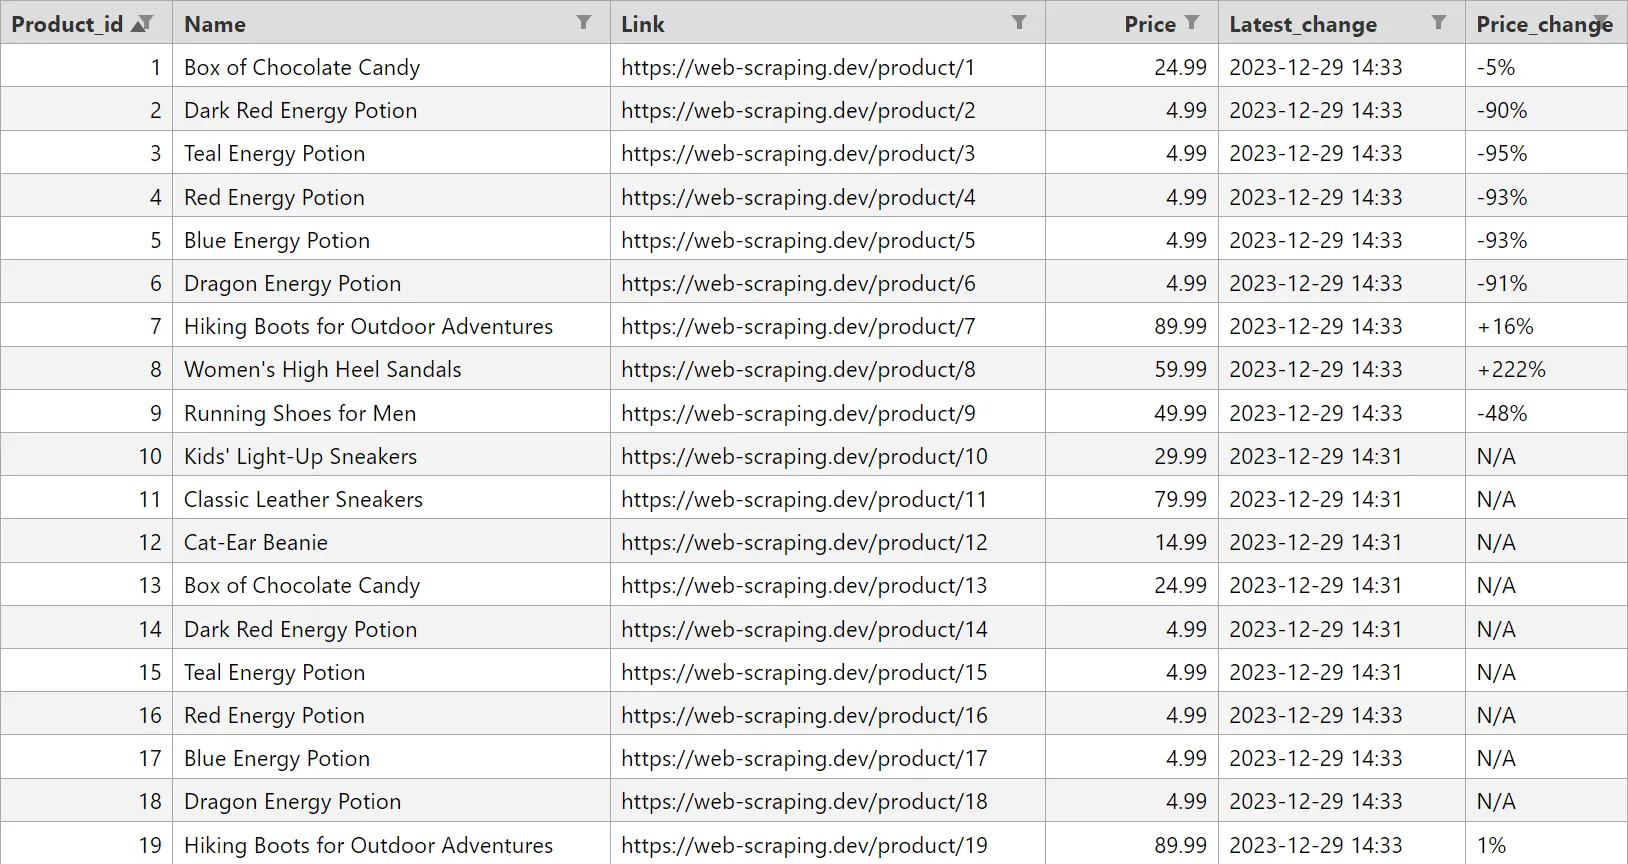The width and height of the screenshot is (1628, 864).
Task: Select Dark Red Energy Potion in row 2
Action: click(x=391, y=110)
